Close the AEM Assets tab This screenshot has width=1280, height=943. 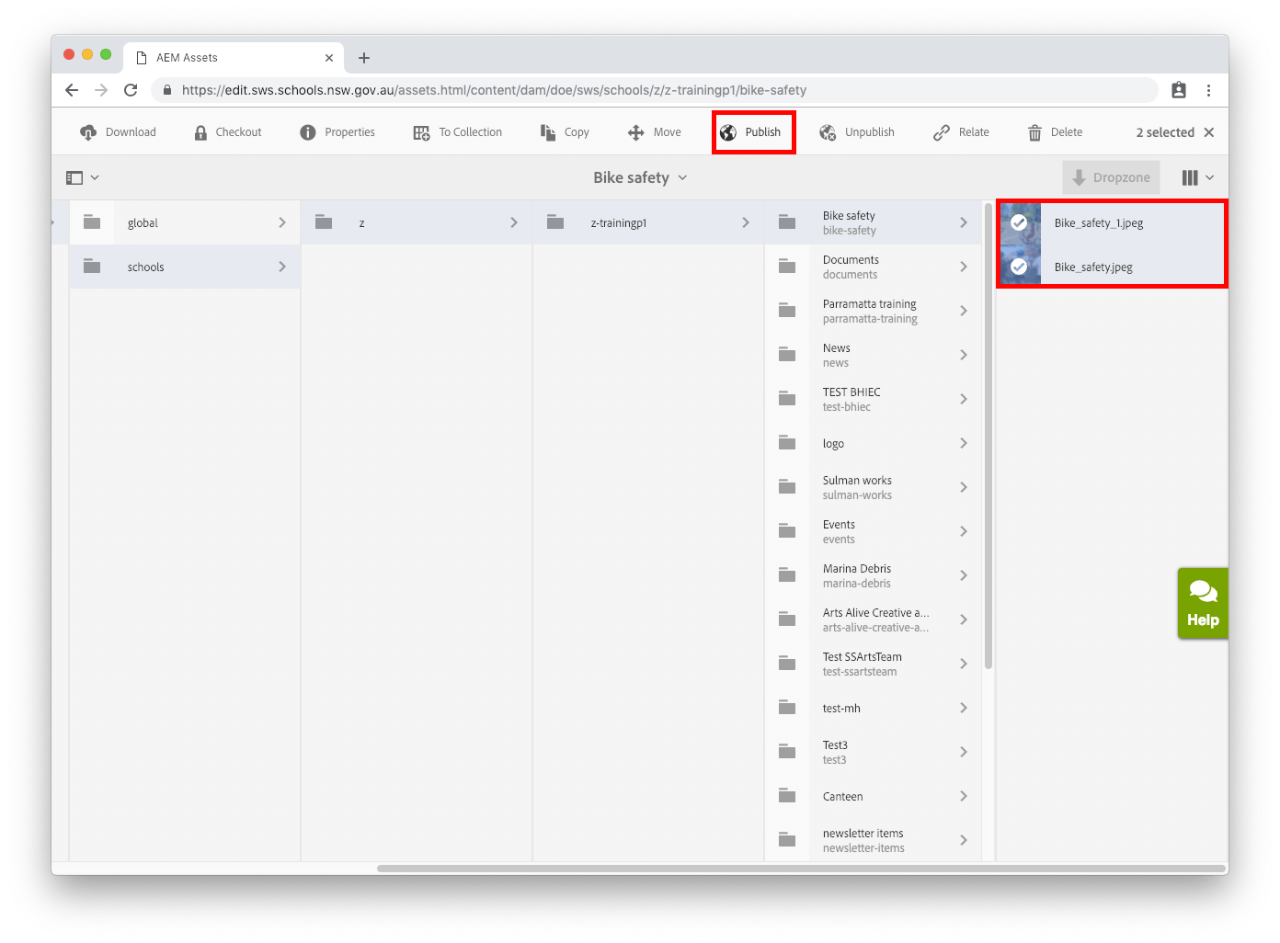click(329, 58)
